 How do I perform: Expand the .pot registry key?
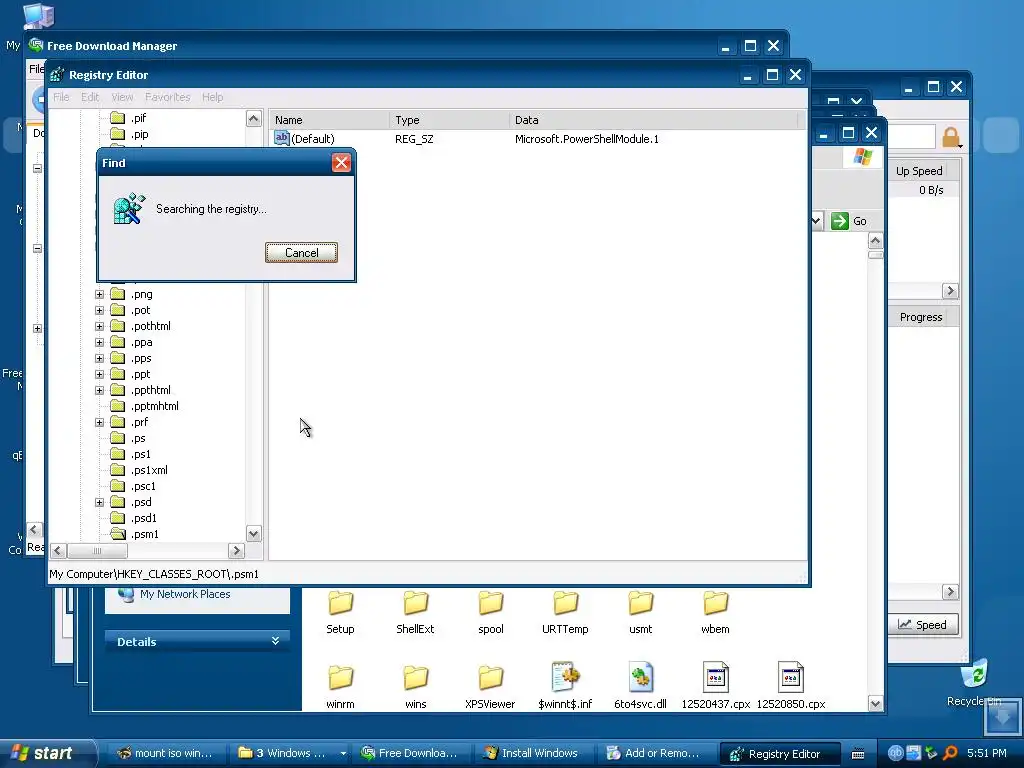click(x=99, y=310)
